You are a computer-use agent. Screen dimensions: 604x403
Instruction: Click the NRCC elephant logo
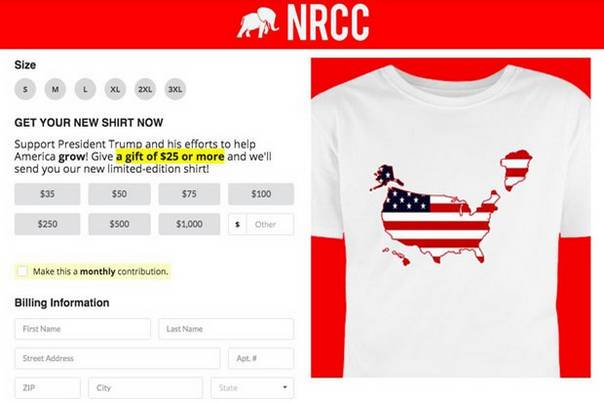[x=258, y=23]
